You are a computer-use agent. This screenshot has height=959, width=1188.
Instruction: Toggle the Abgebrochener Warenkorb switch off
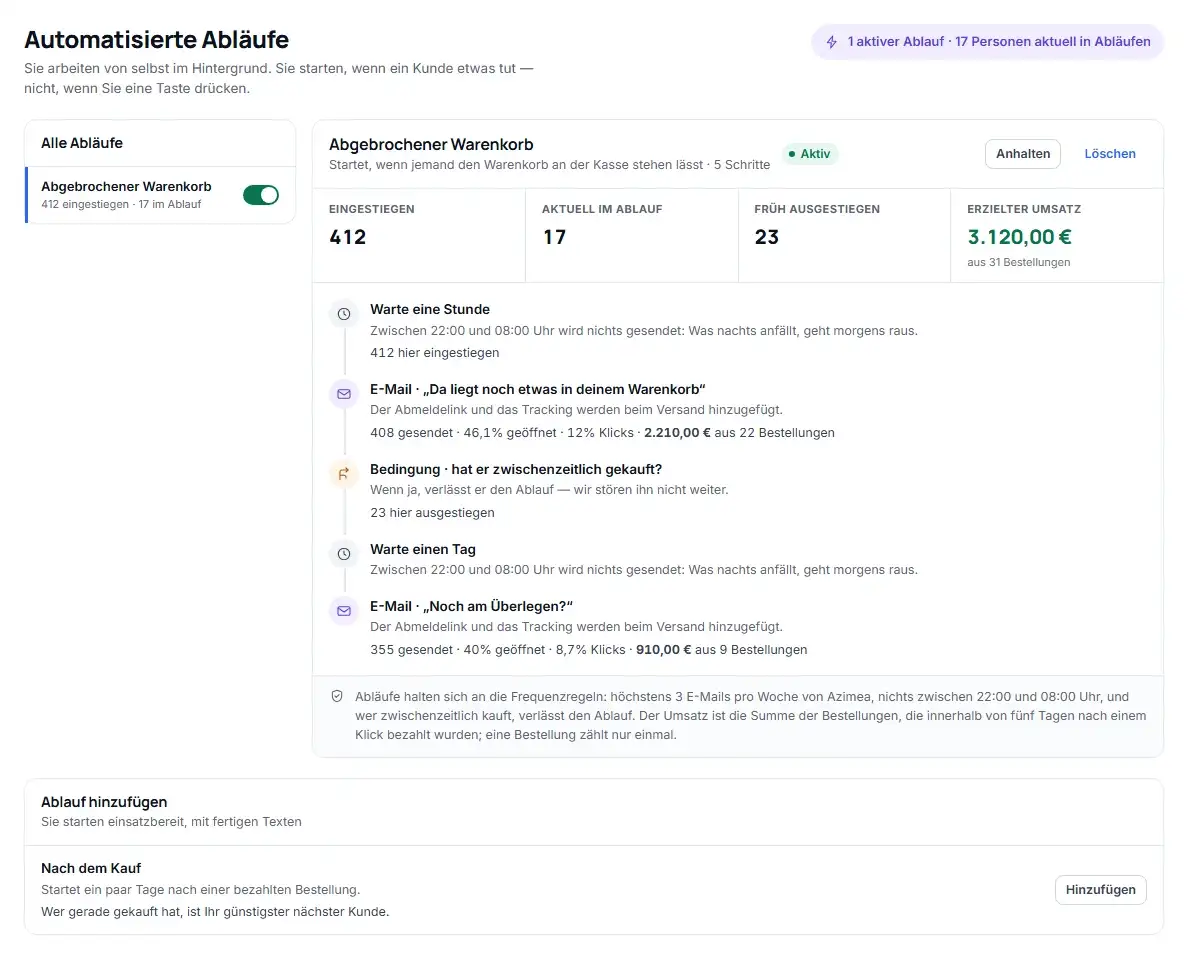tap(261, 195)
